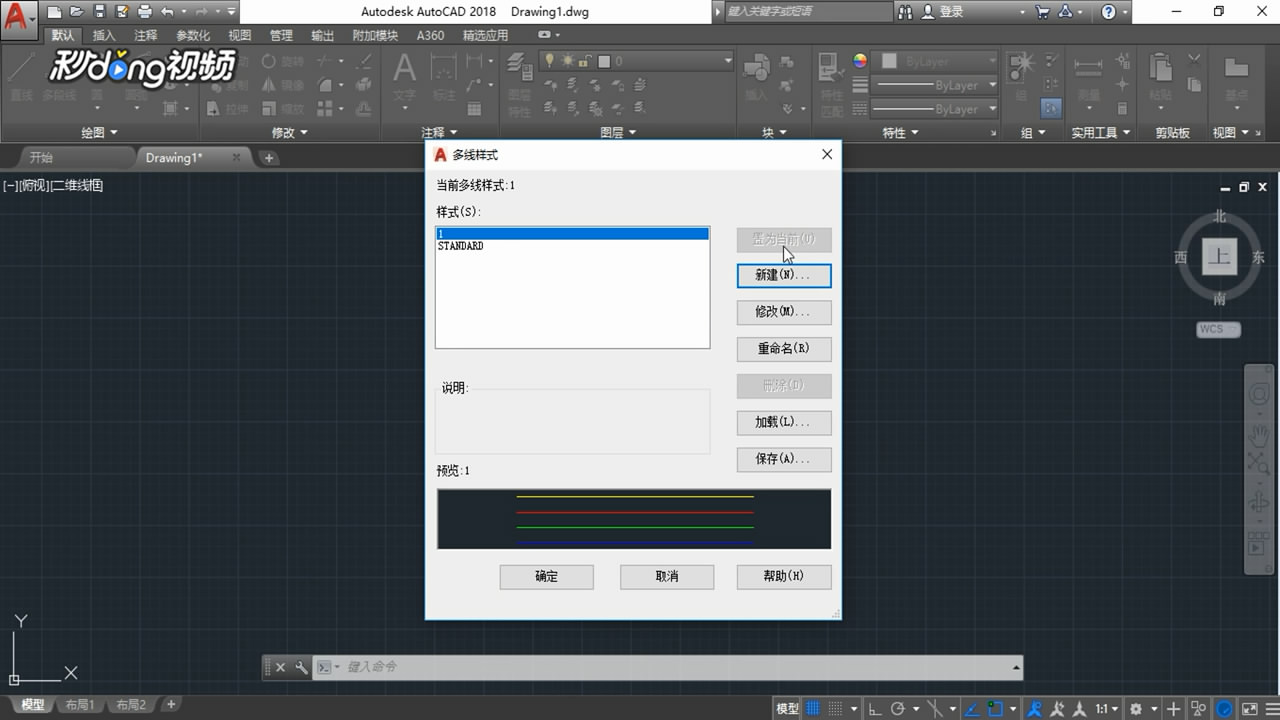Click the multiline style preview image
Image resolution: width=1280 pixels, height=720 pixels.
click(x=634, y=519)
